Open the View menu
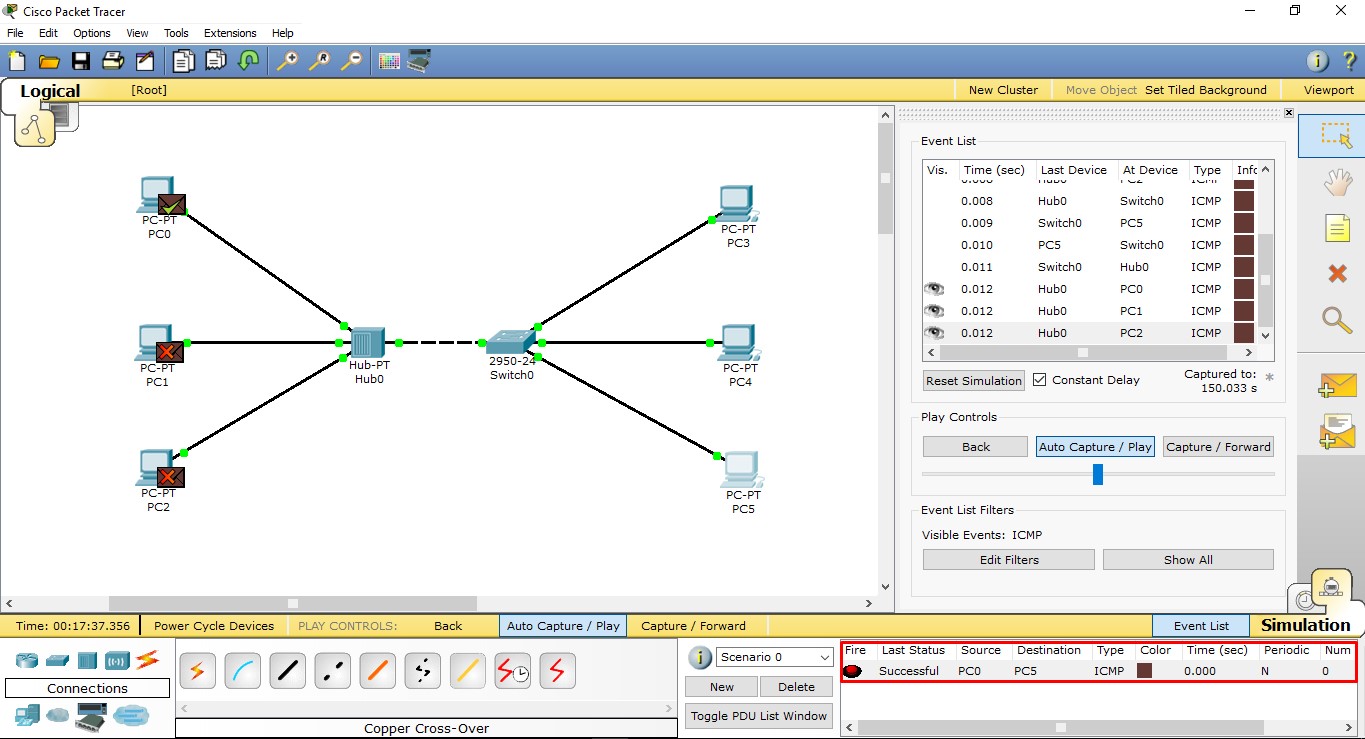The width and height of the screenshot is (1365, 739). (x=137, y=33)
